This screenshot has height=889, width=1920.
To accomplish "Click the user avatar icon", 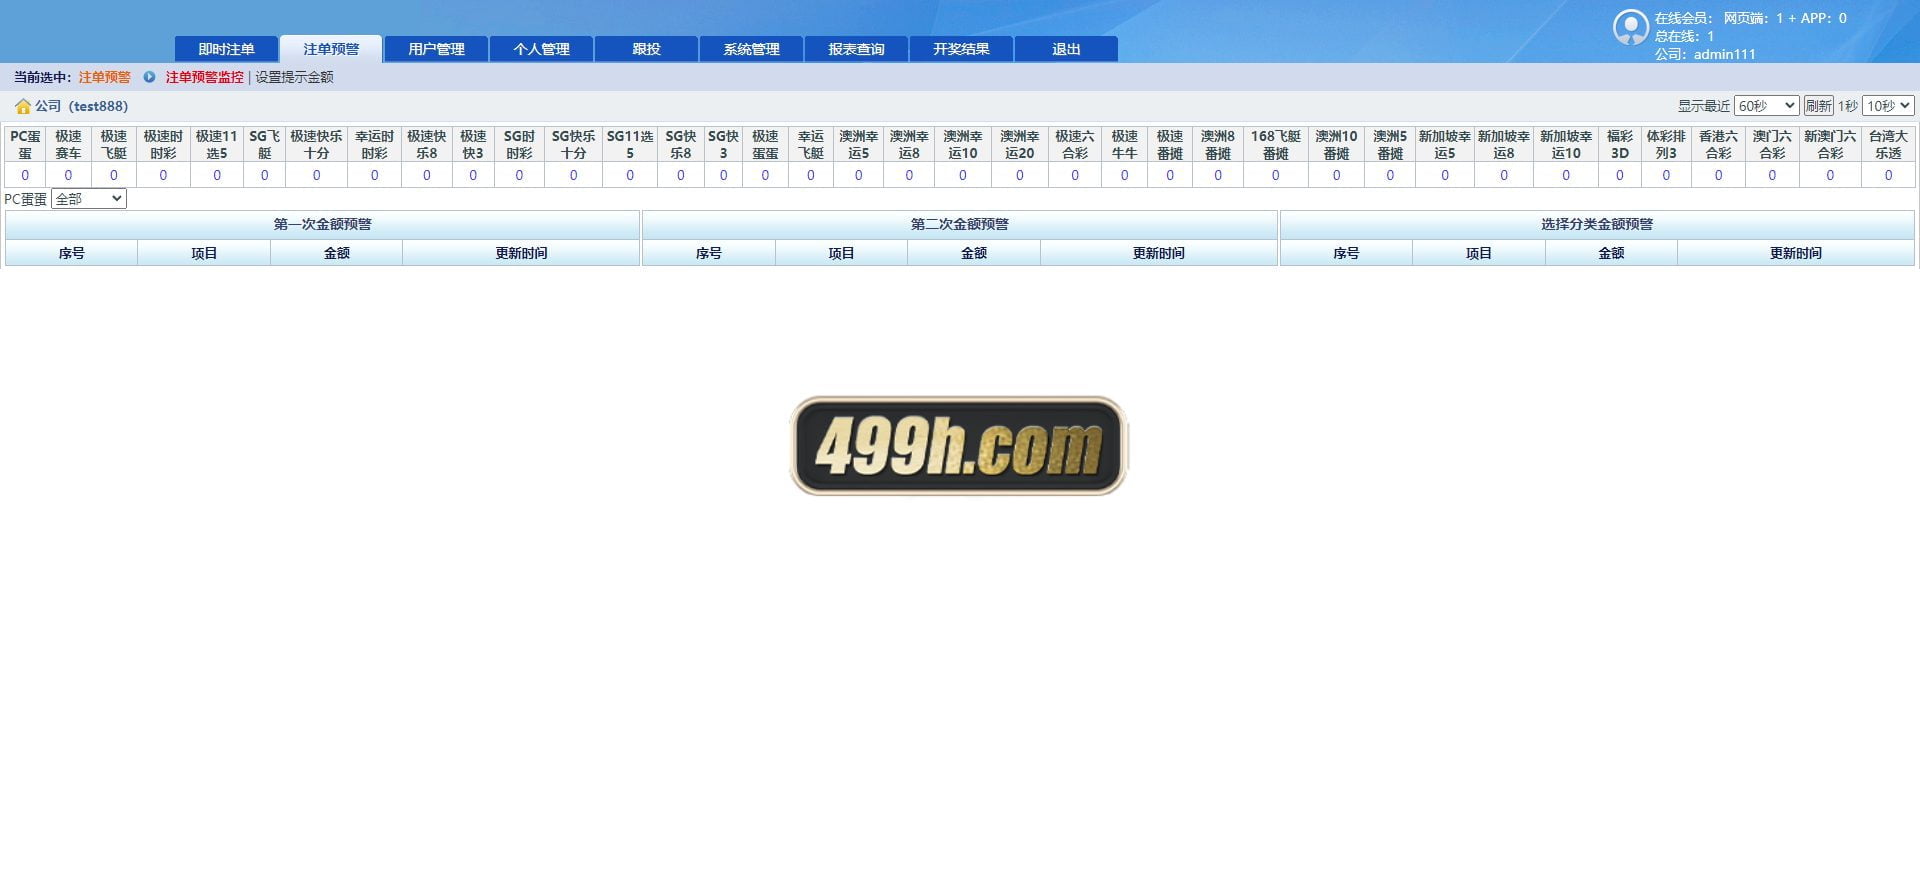I will [1630, 28].
